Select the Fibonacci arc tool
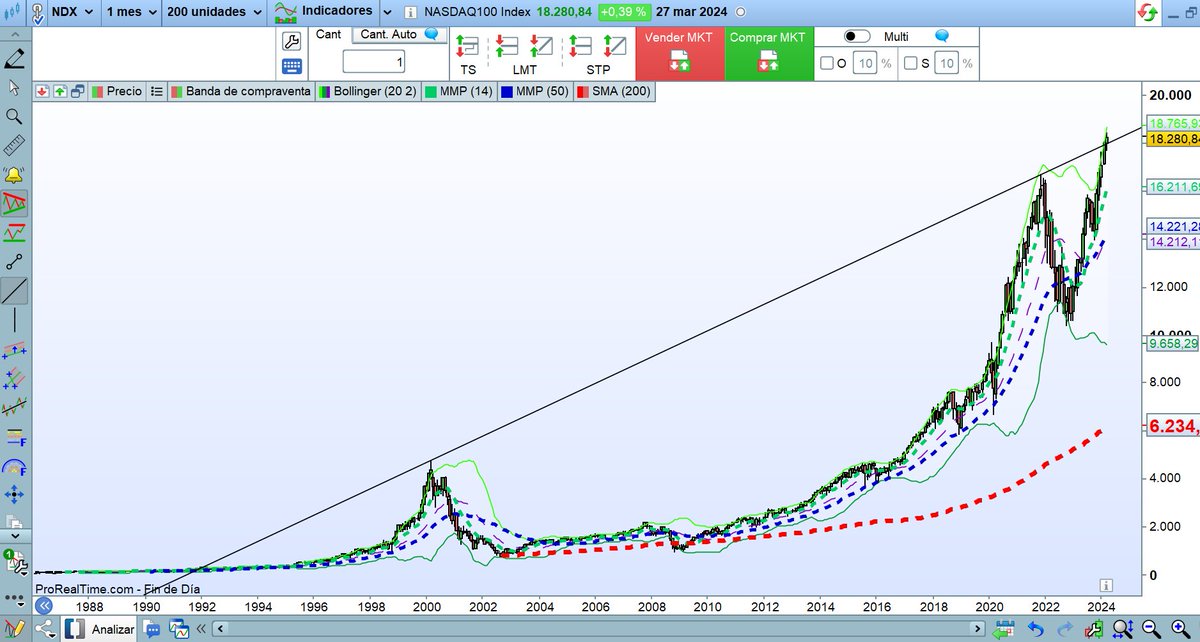Screen dimensions: 1200x642 pos(14,466)
